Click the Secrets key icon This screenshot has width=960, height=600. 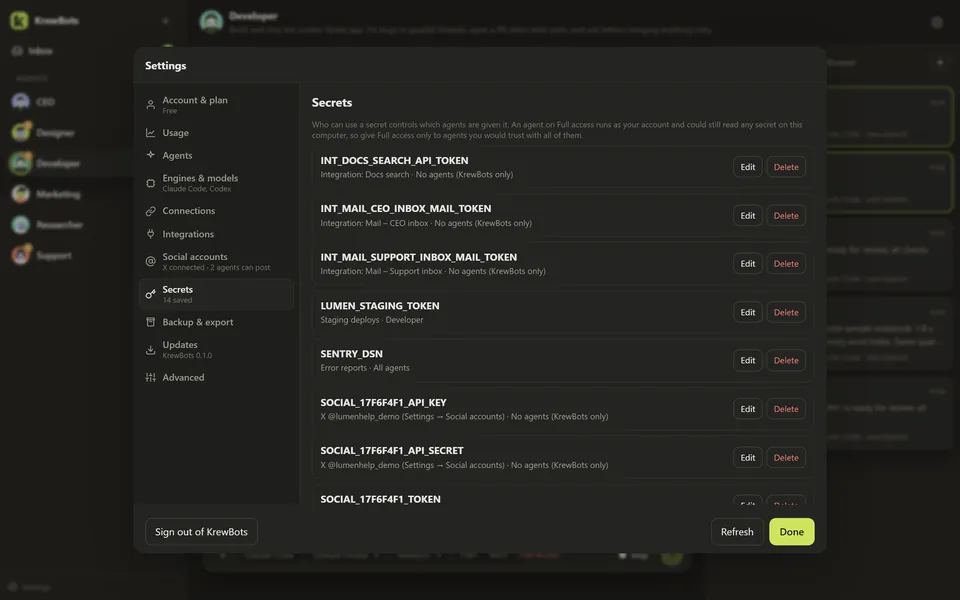tap(151, 294)
